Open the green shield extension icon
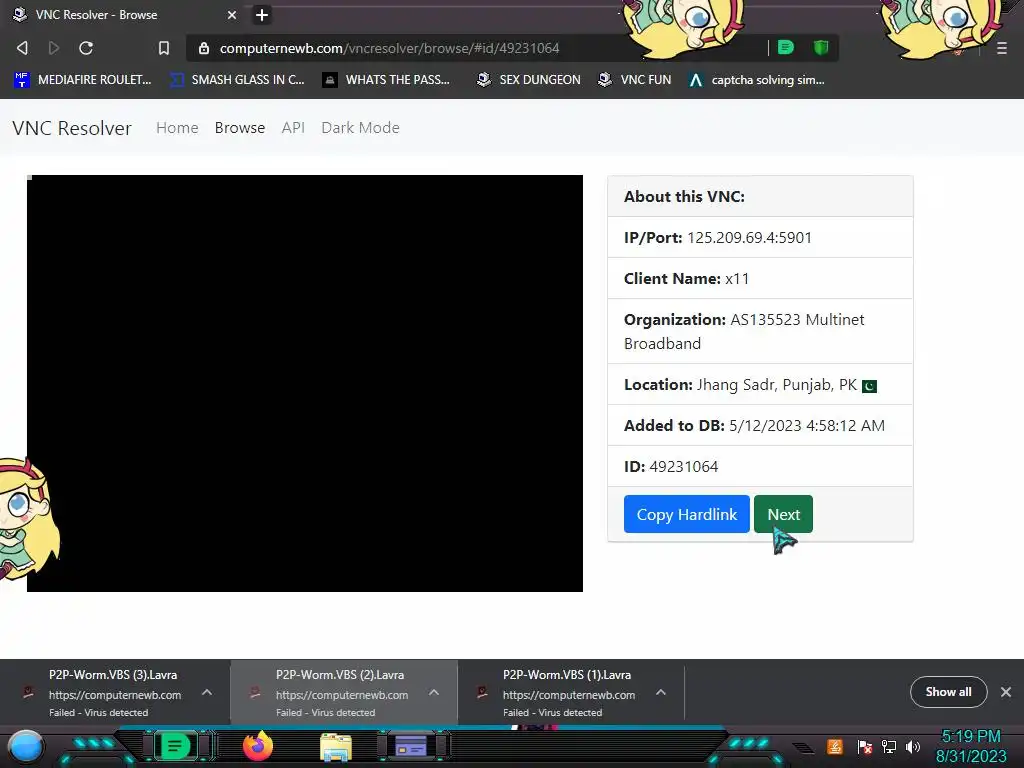 pos(821,47)
